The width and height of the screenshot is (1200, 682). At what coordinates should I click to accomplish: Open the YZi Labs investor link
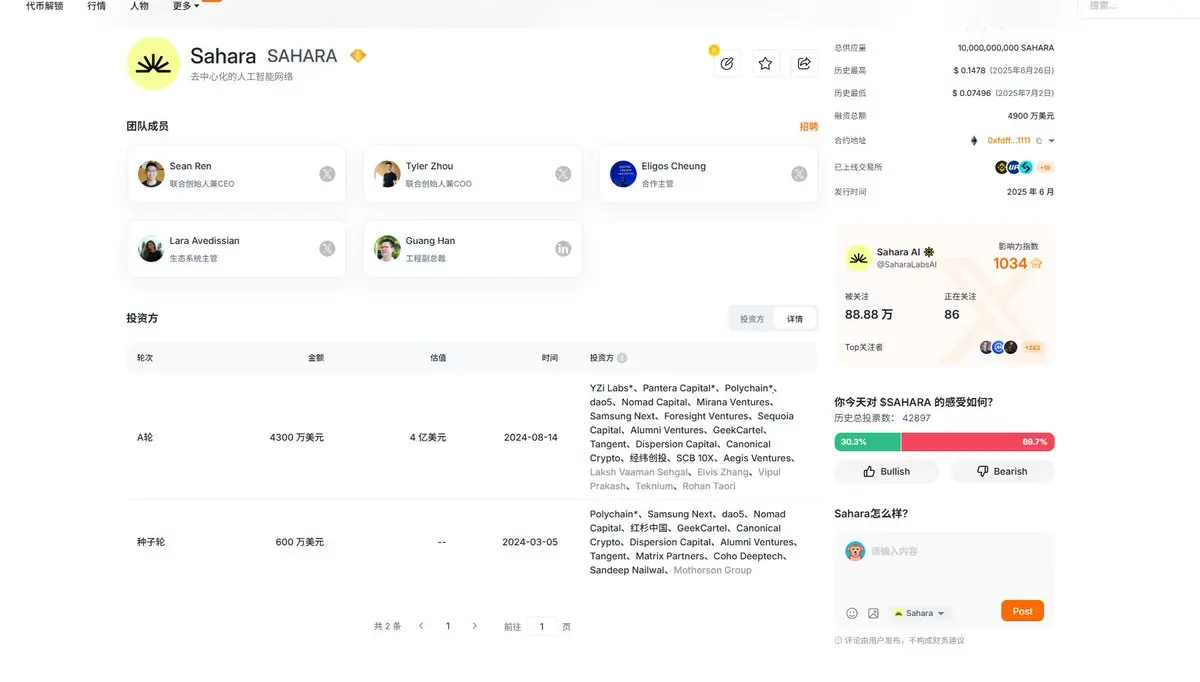(612, 388)
